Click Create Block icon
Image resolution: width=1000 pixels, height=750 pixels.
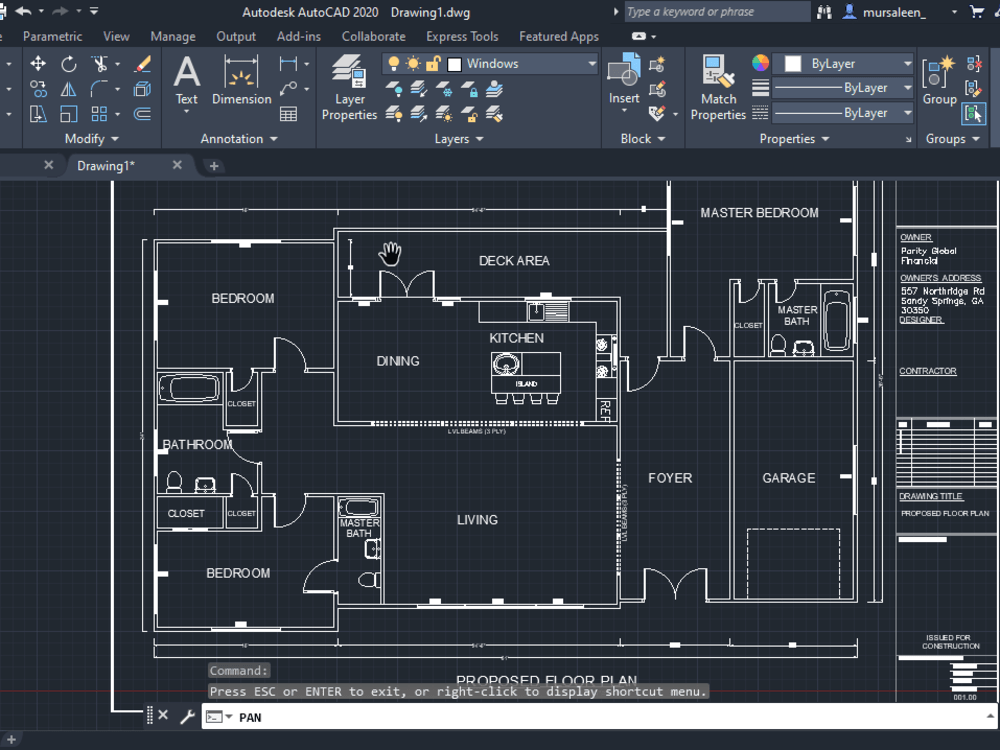click(x=657, y=64)
